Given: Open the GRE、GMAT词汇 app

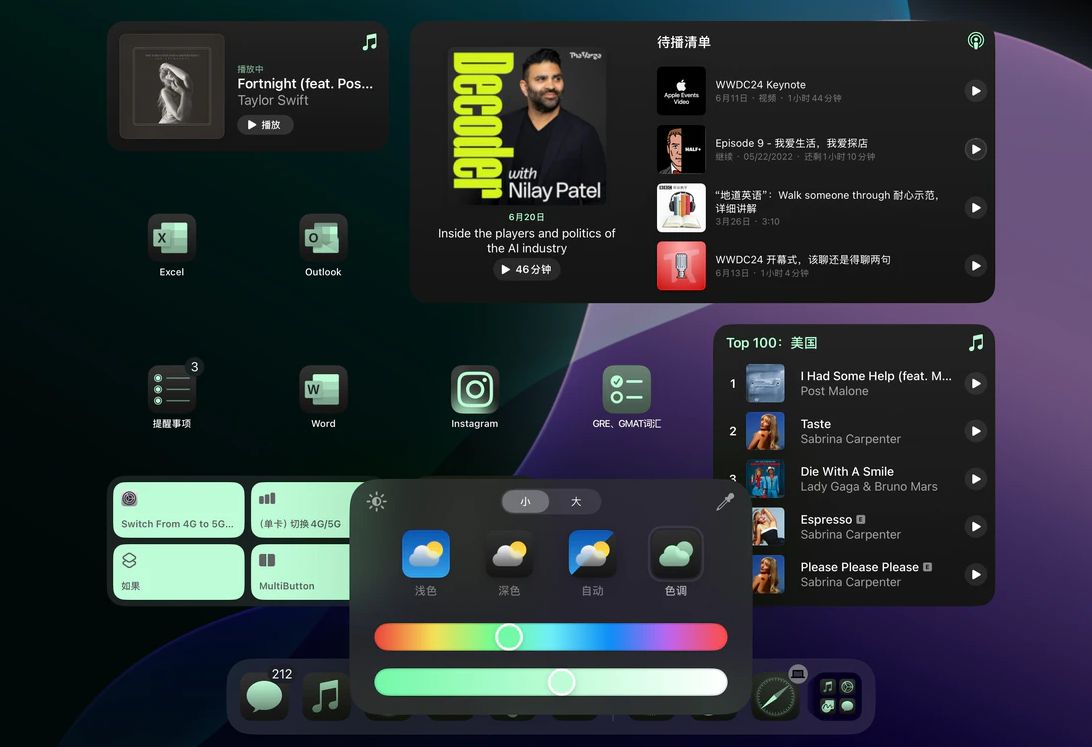Looking at the screenshot, I should 627,390.
